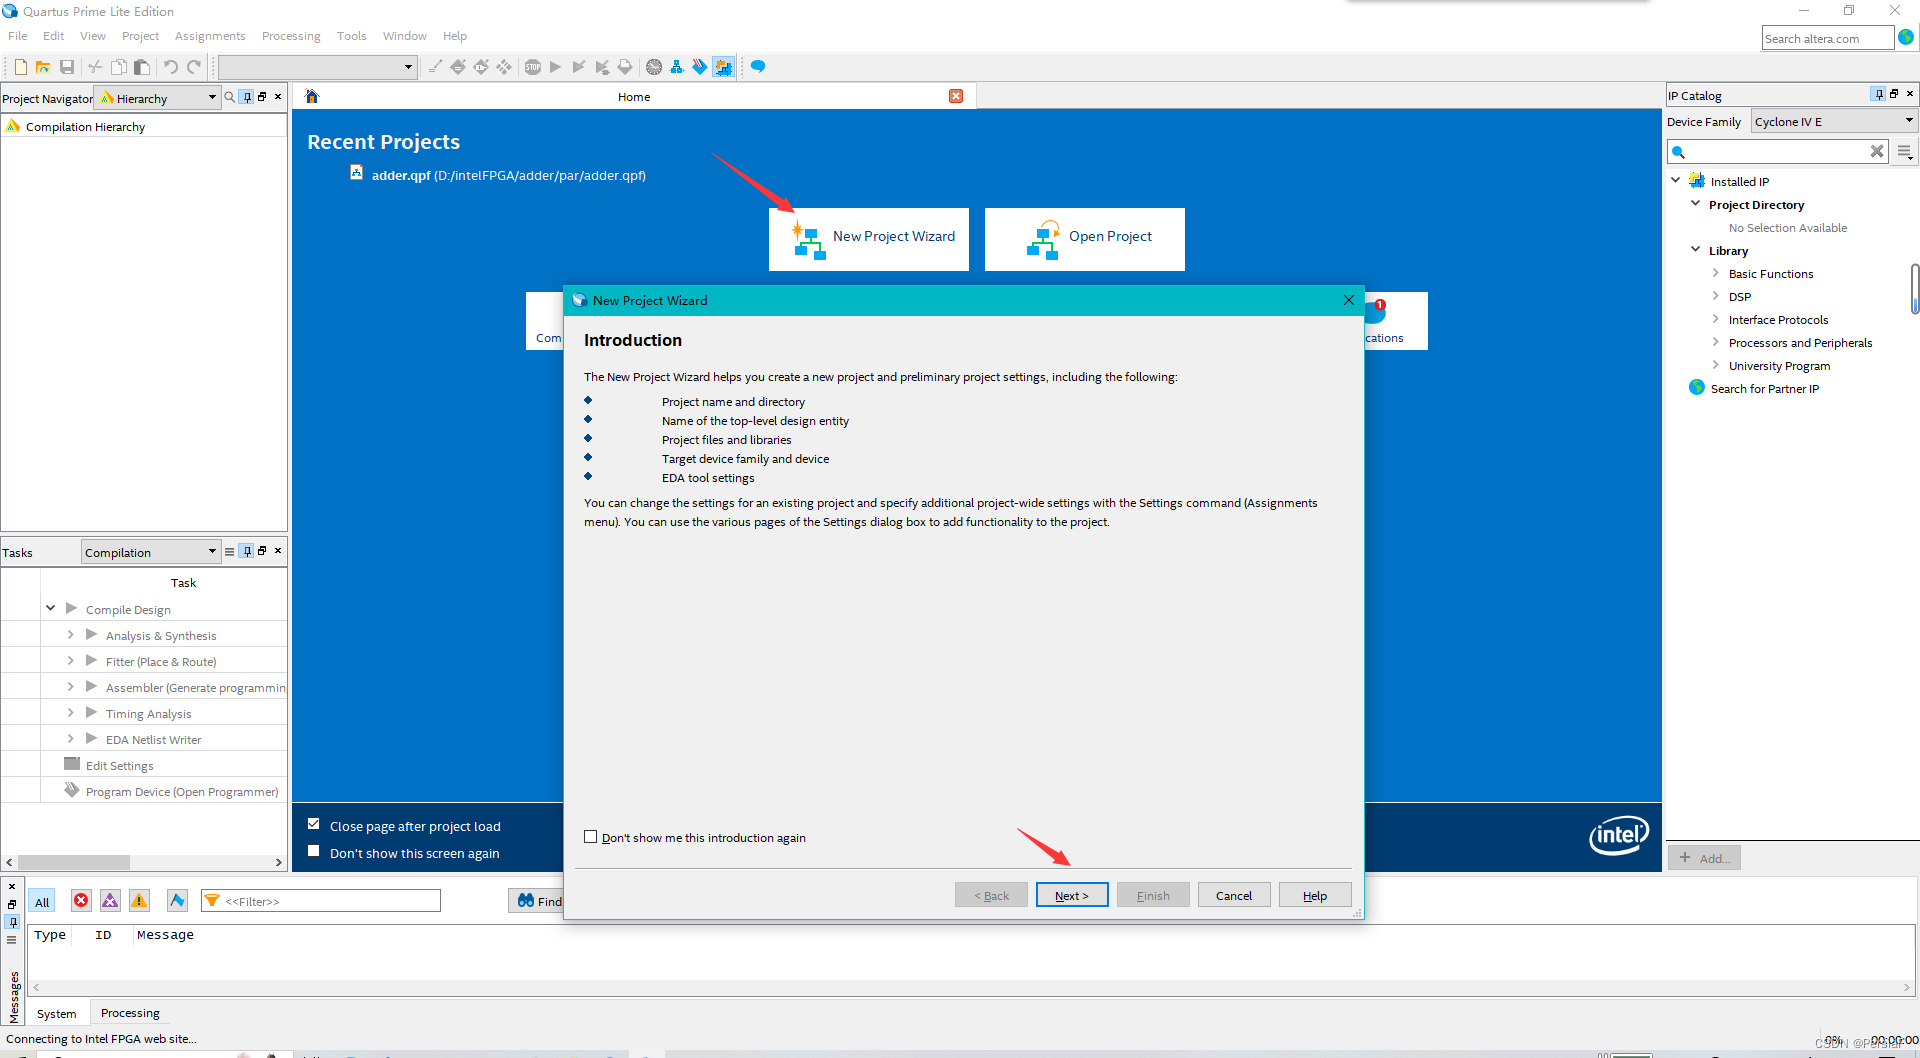Click the Cut scissors toolbar icon
Image resolution: width=1920 pixels, height=1058 pixels.
point(95,67)
